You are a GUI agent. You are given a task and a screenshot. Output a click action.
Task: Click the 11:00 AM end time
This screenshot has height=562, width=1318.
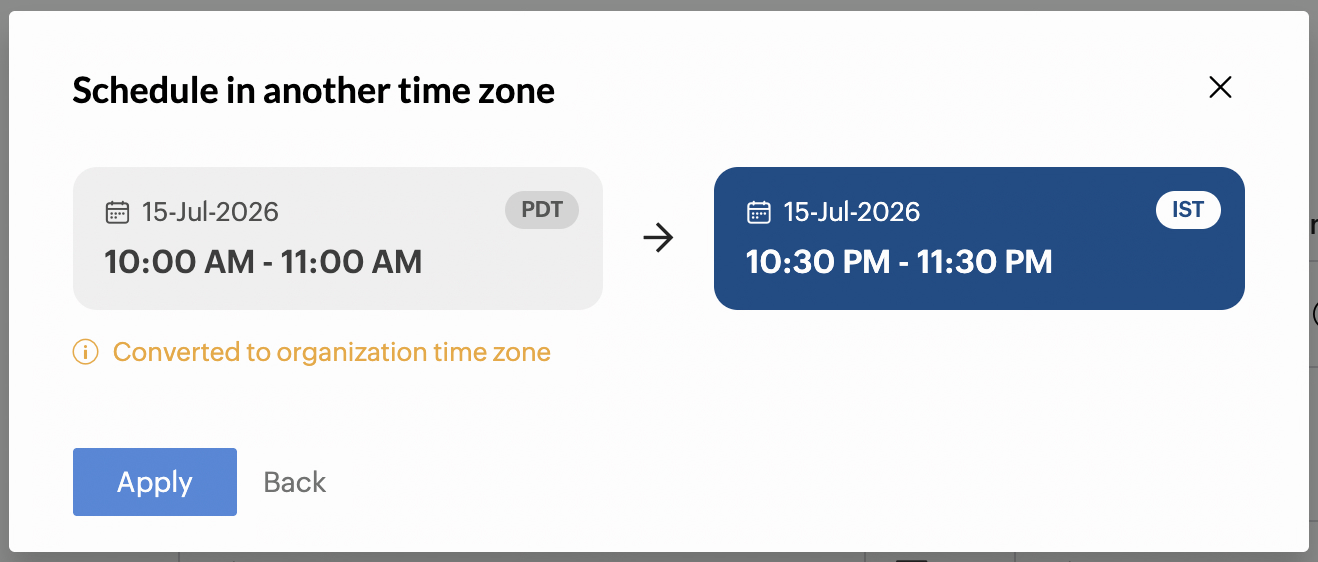coord(351,262)
